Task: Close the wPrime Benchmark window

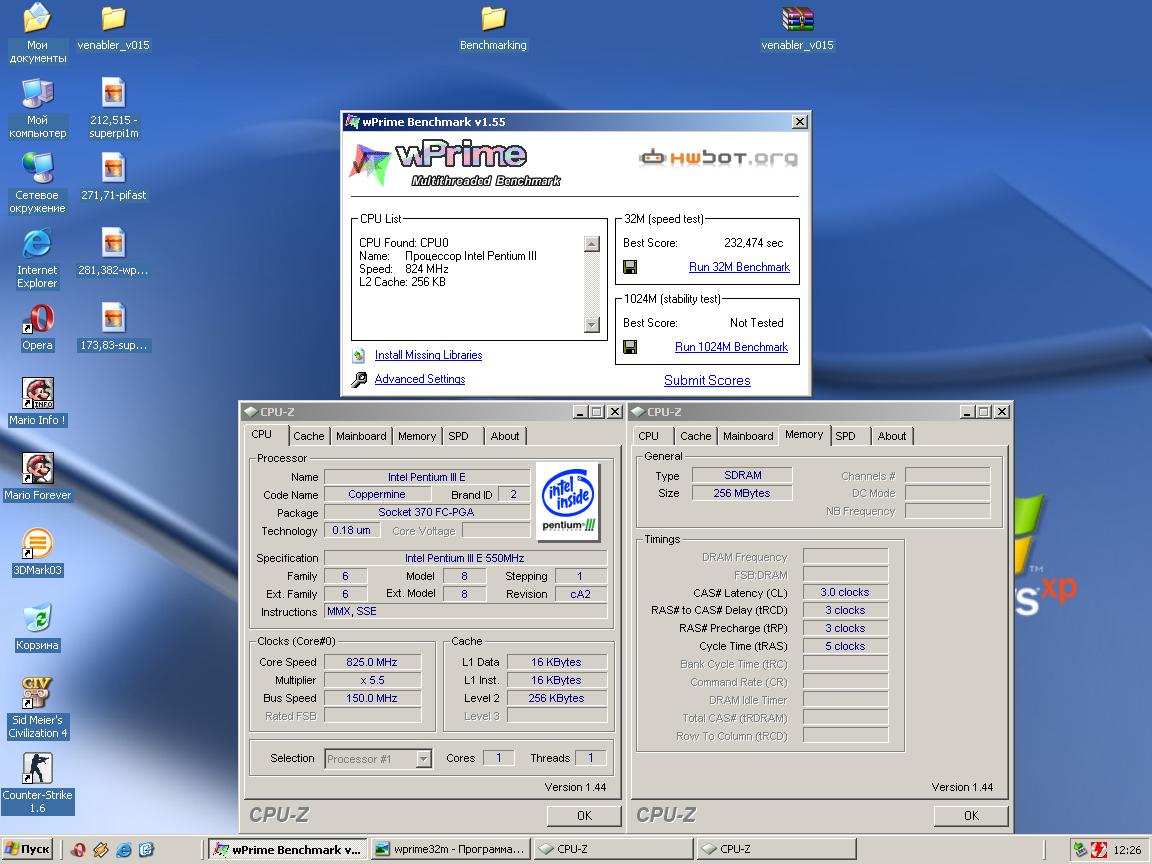Action: [x=800, y=122]
